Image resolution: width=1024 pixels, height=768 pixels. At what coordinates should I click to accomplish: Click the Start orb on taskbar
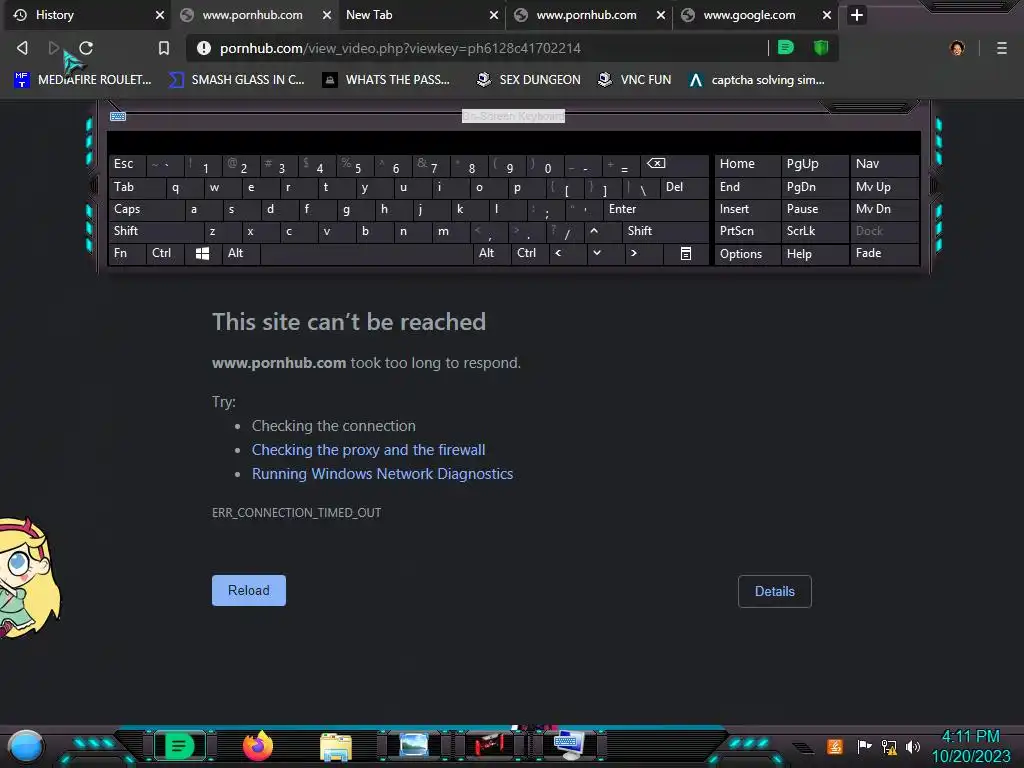tap(26, 747)
